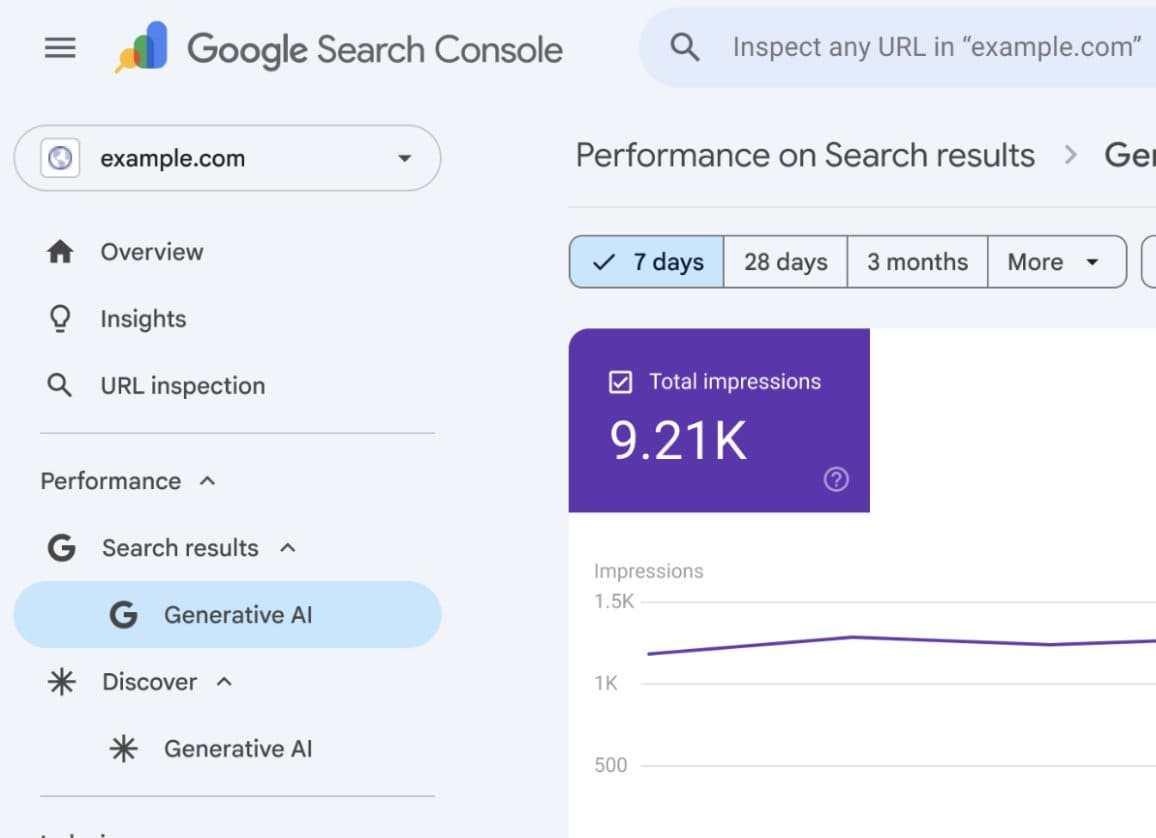The image size is (1156, 838).
Task: Click the Discover asterisk icon
Action: (x=61, y=682)
